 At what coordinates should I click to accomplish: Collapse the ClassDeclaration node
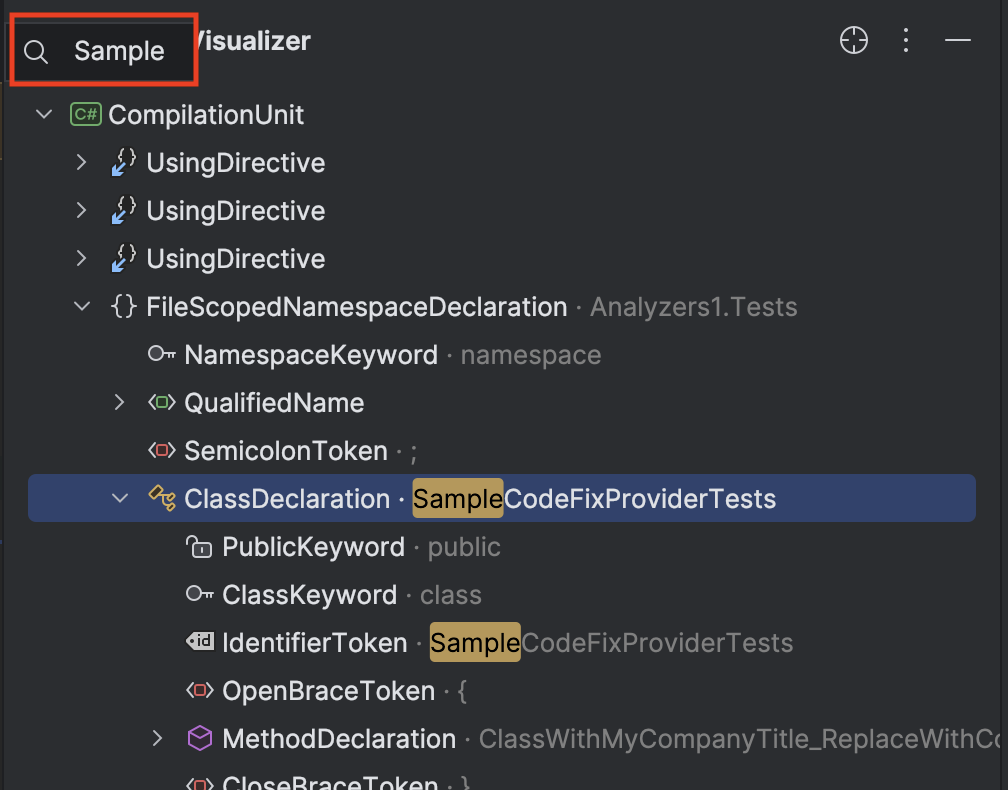[120, 498]
